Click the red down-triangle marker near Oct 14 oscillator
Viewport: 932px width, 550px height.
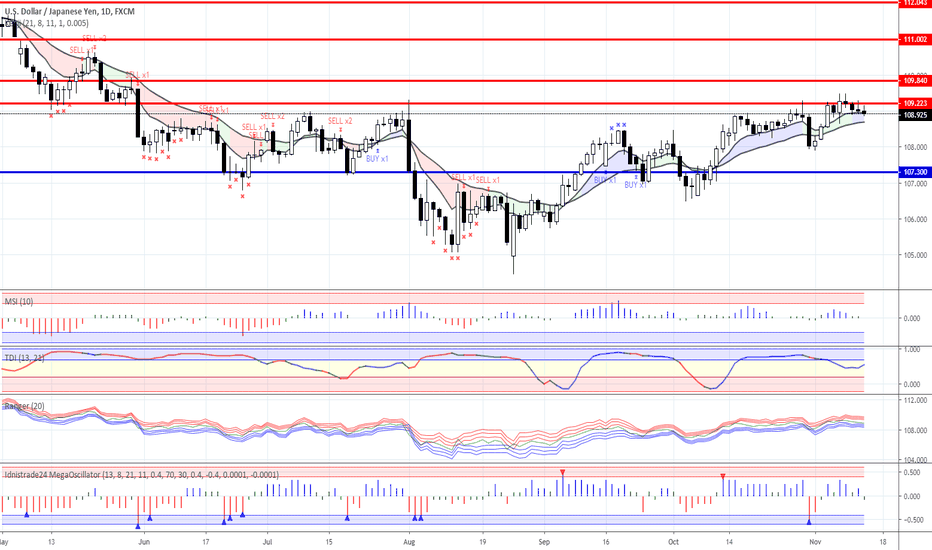(x=723, y=476)
